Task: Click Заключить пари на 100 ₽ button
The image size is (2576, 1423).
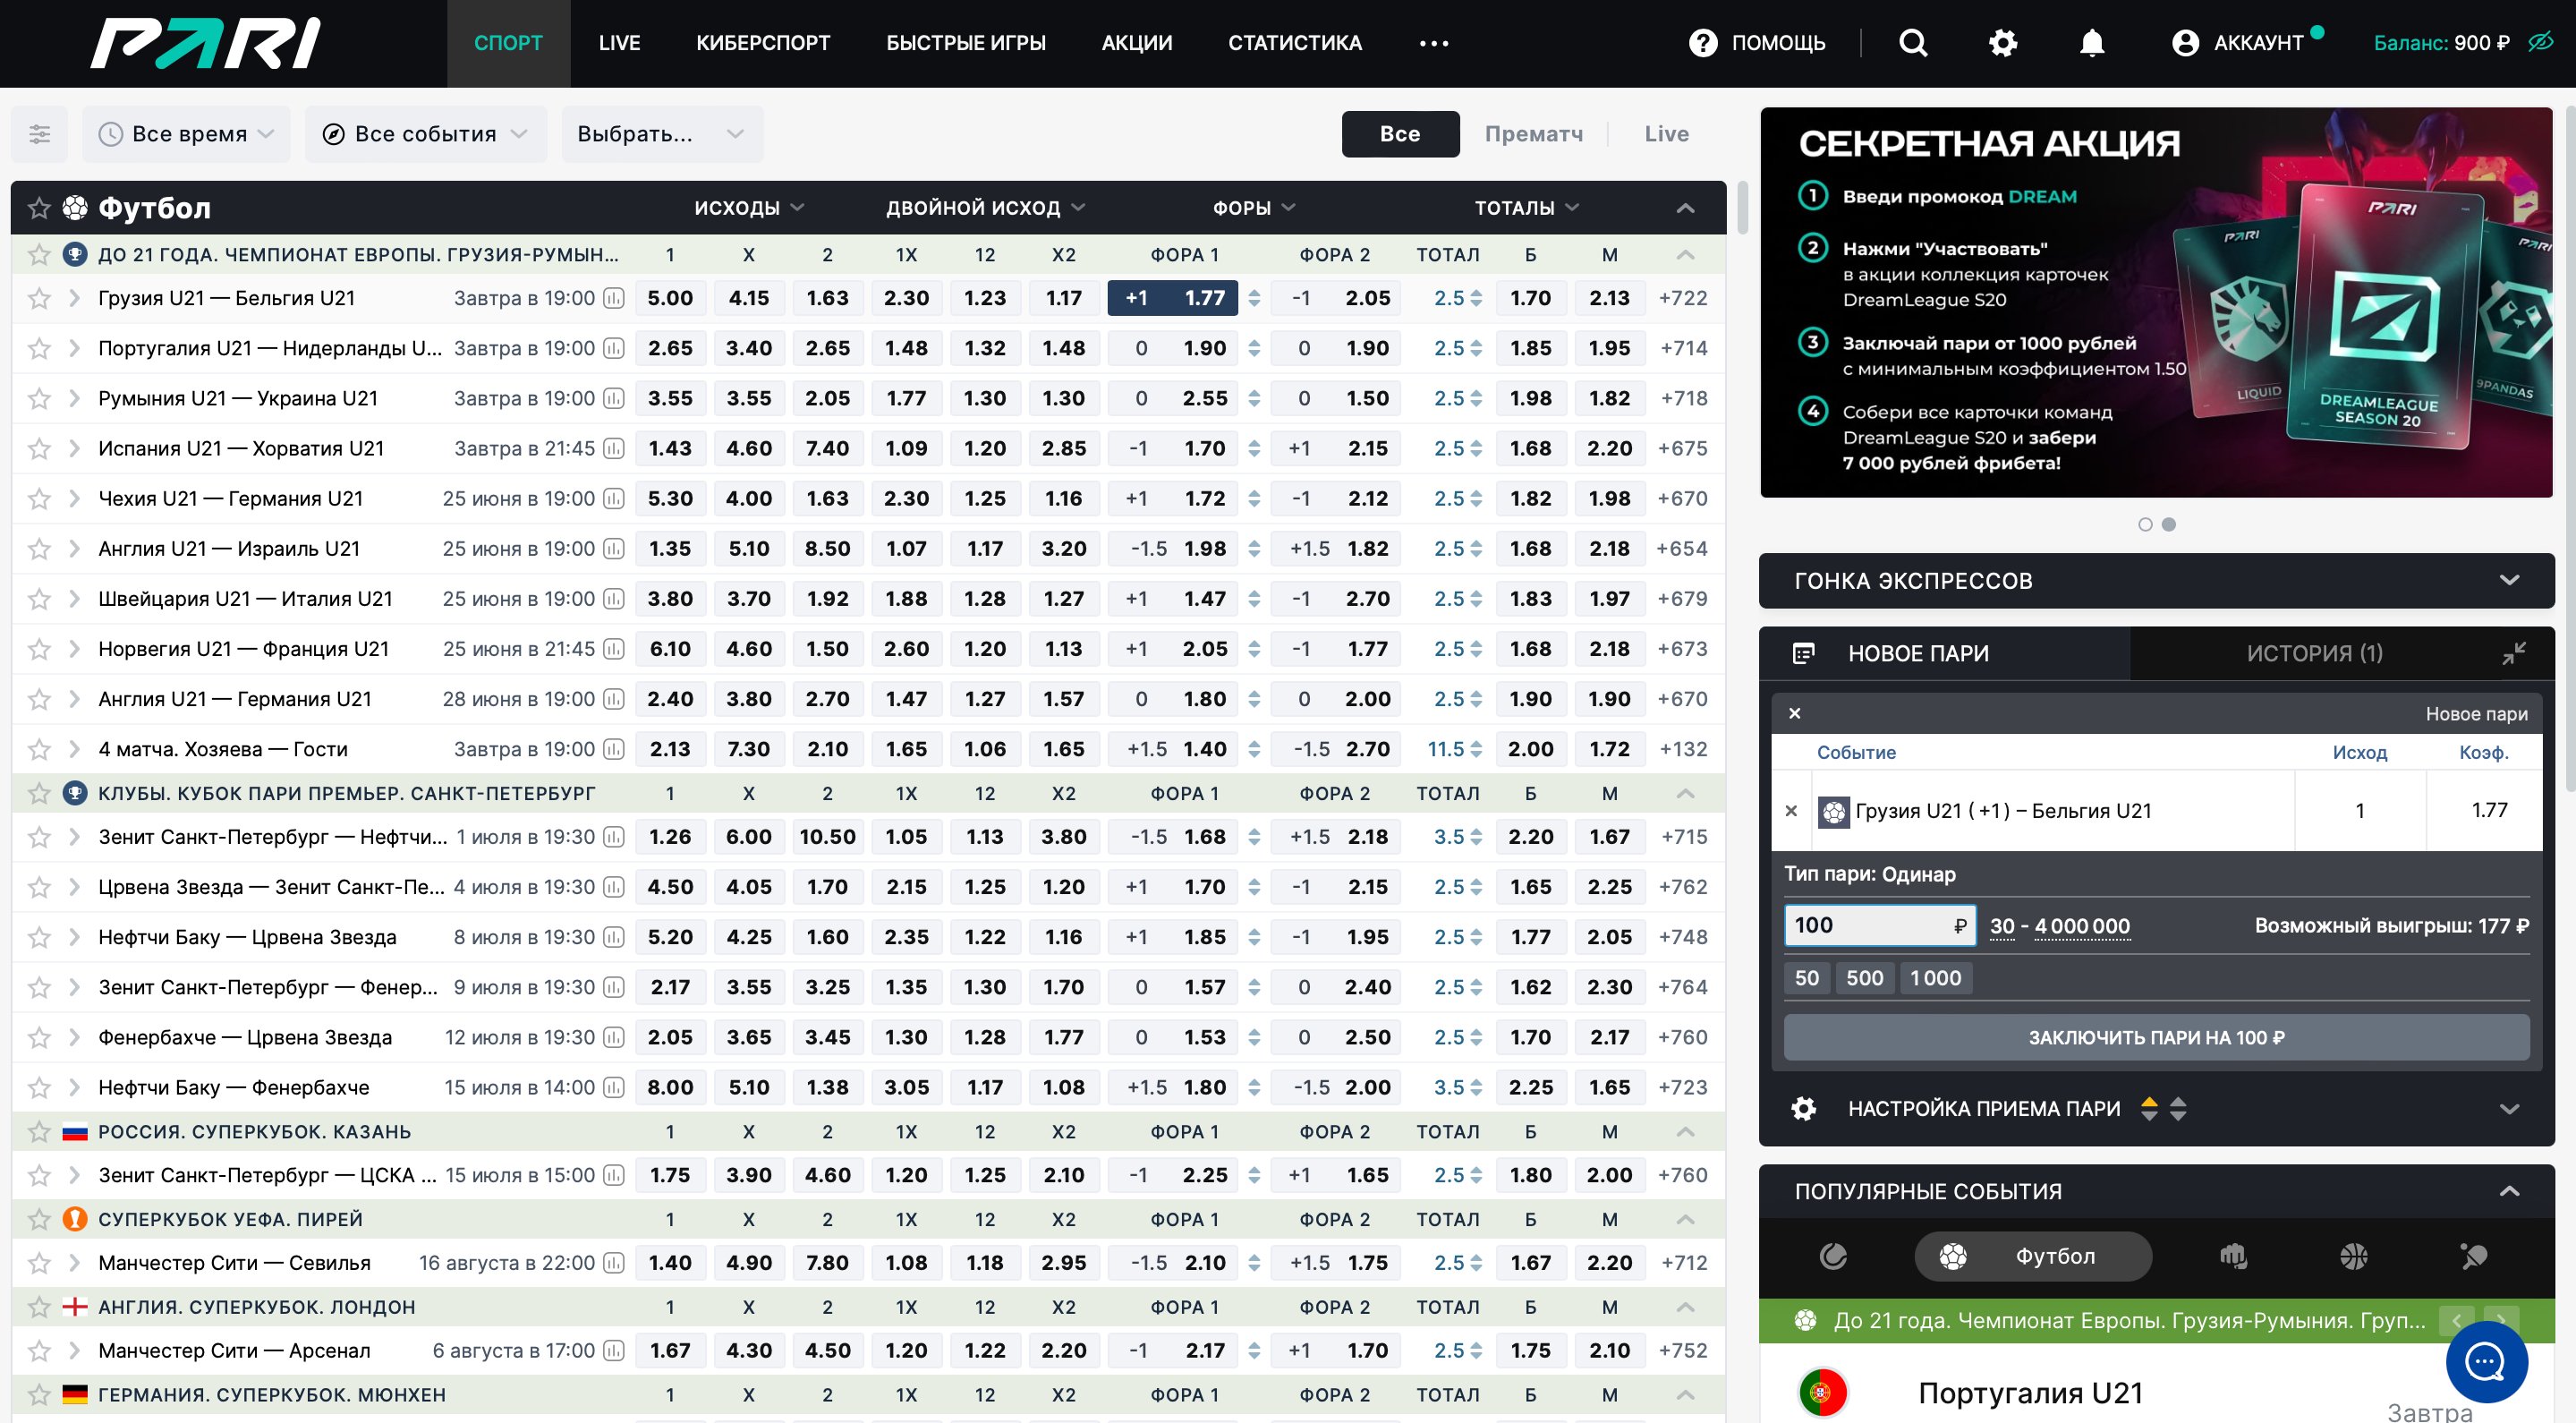Action: point(2155,1037)
